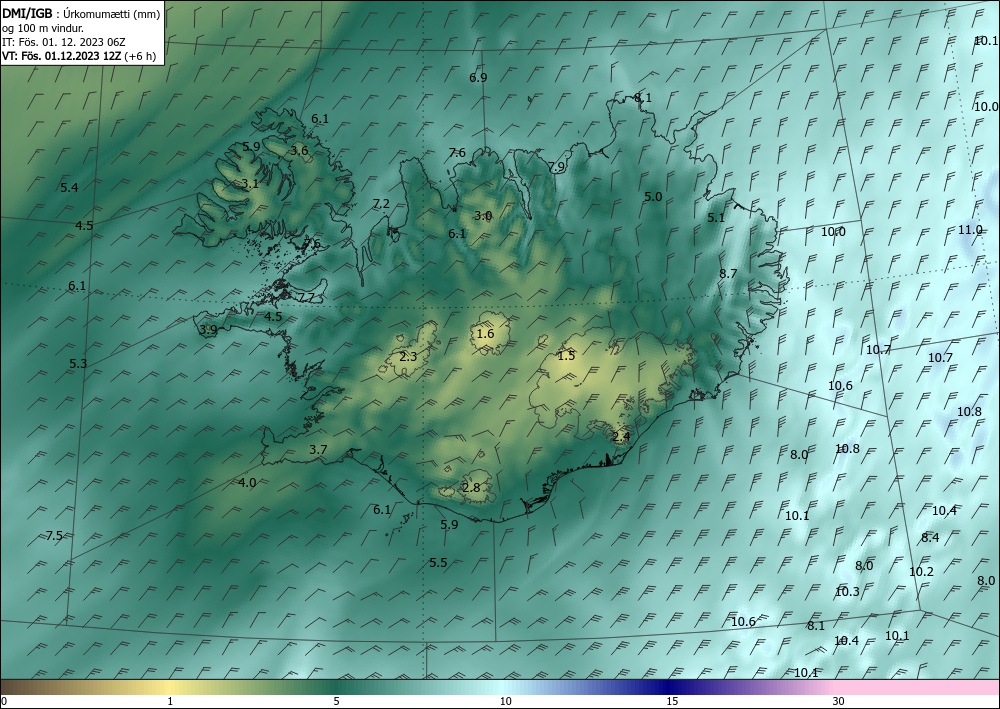Choose the 1.5 value label
Image resolution: width=1000 pixels, height=709 pixels.
pyautogui.click(x=566, y=356)
